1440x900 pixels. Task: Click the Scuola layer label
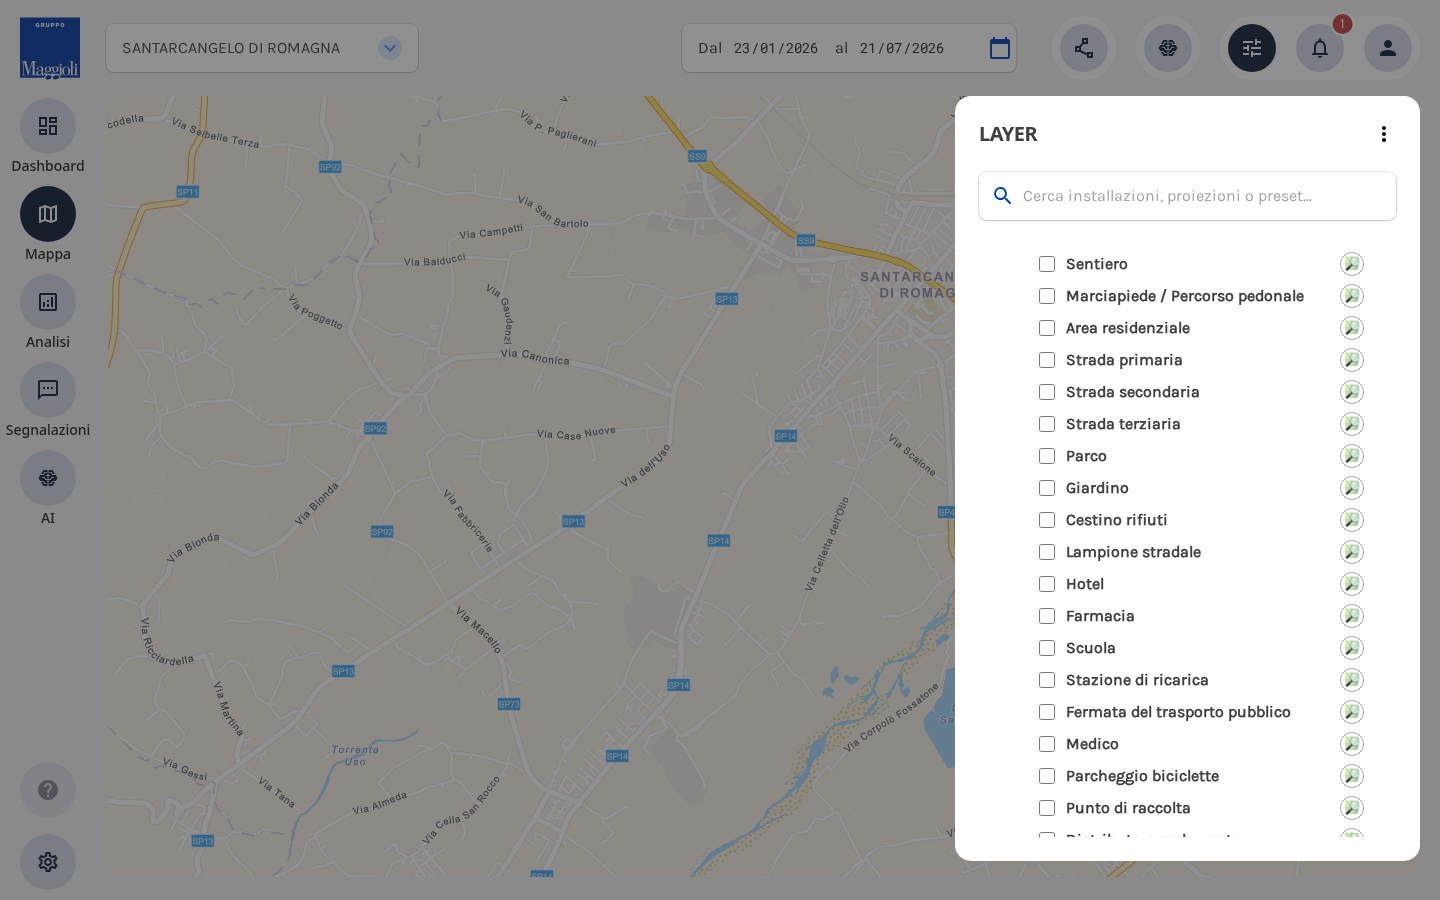point(1090,648)
